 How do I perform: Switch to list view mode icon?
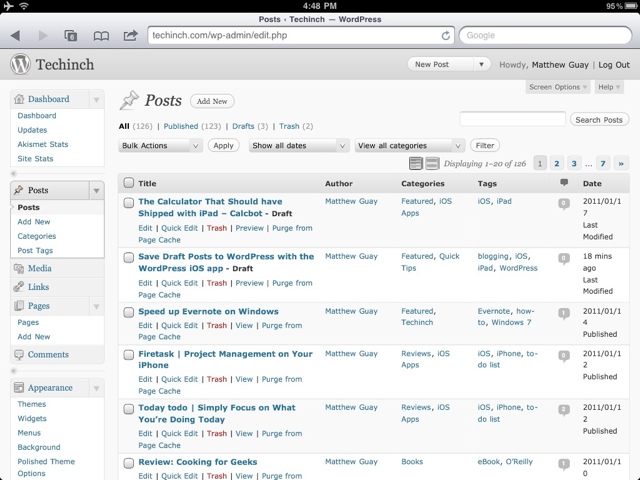click(x=416, y=163)
